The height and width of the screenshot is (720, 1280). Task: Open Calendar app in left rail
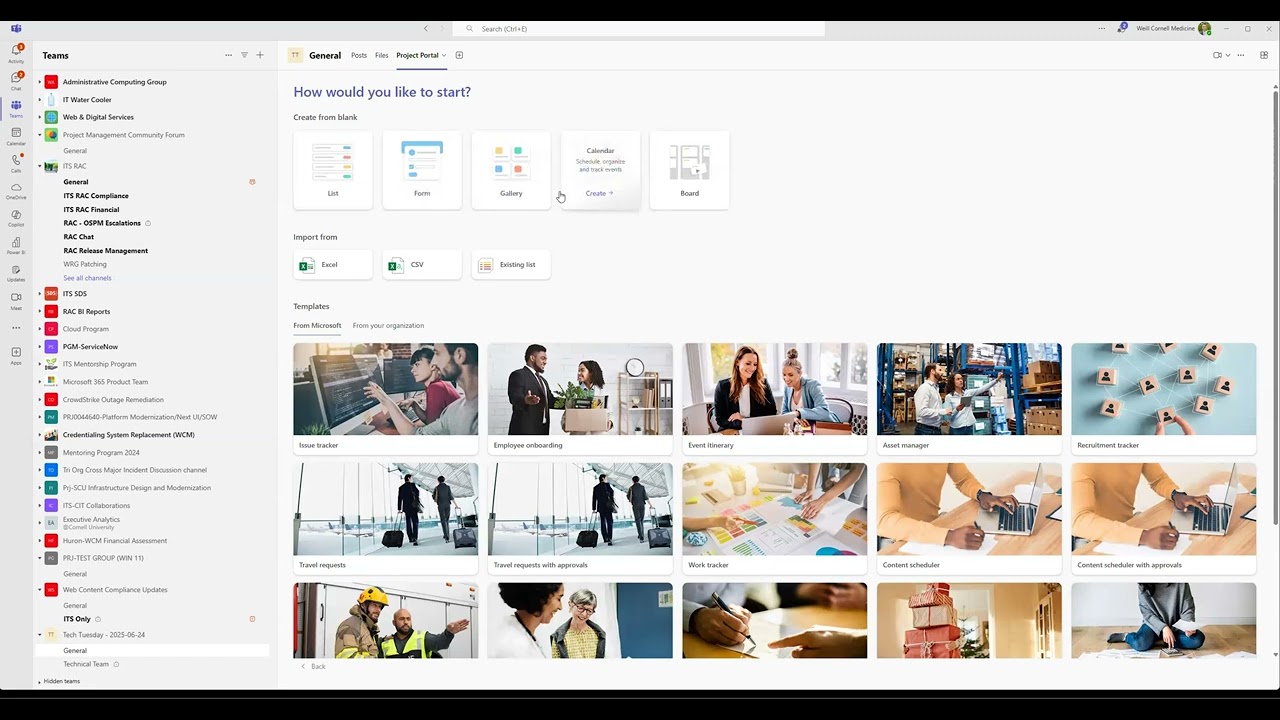(x=16, y=135)
